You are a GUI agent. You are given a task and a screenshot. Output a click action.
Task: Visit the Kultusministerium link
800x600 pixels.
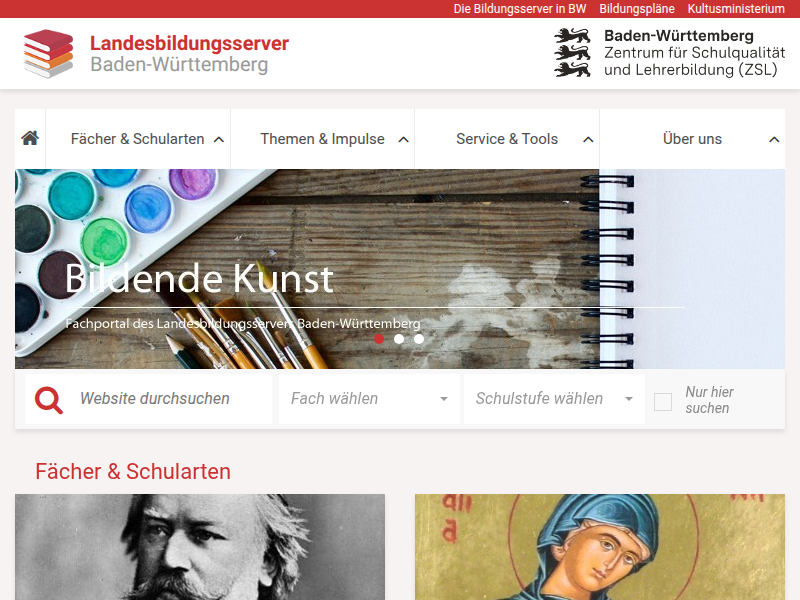(736, 9)
